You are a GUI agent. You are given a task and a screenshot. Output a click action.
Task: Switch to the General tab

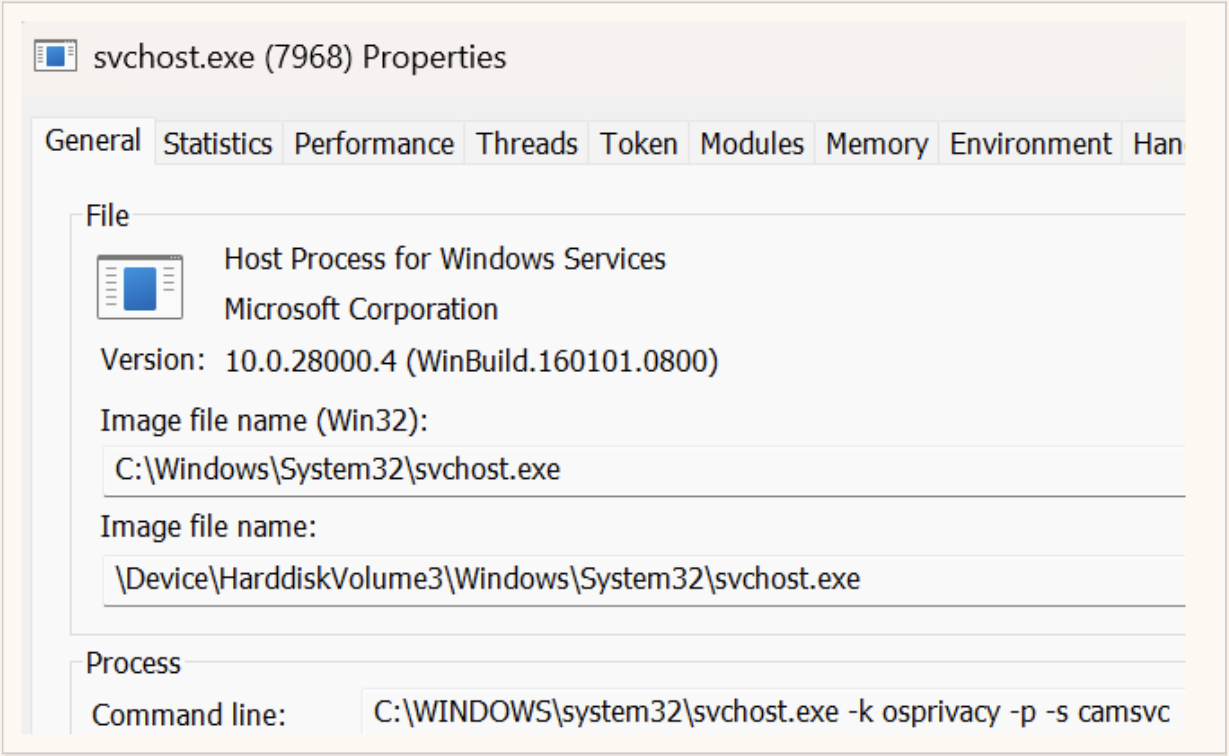(x=93, y=142)
